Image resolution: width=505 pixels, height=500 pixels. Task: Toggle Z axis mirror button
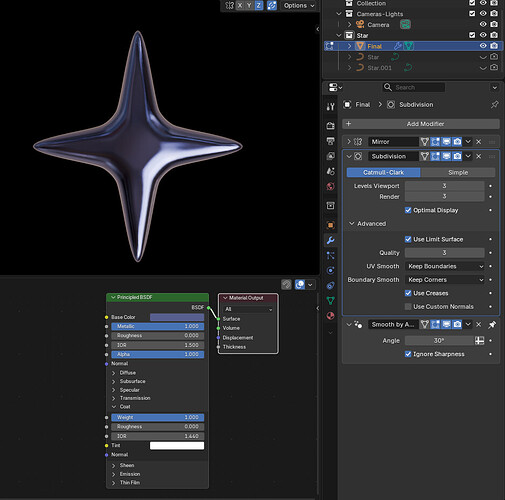point(259,5)
